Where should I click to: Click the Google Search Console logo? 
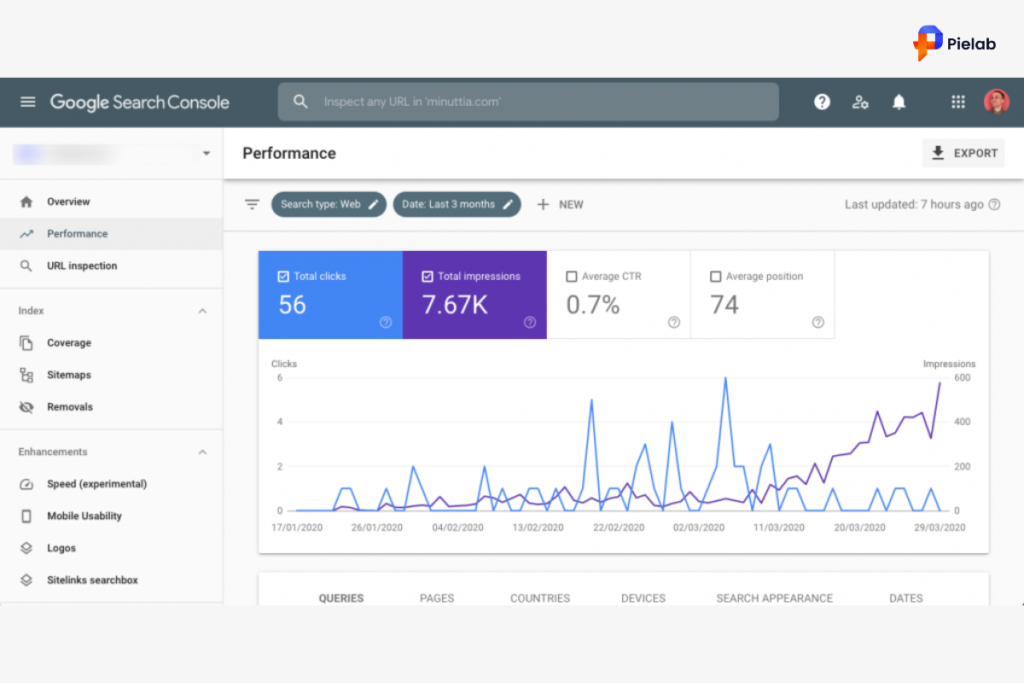pos(140,102)
